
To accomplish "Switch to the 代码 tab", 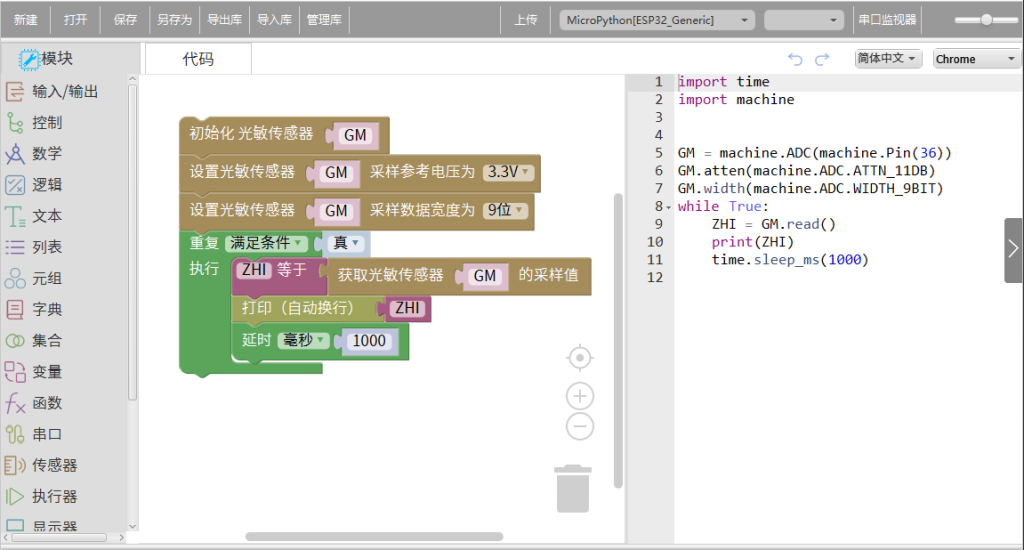I will (x=198, y=59).
